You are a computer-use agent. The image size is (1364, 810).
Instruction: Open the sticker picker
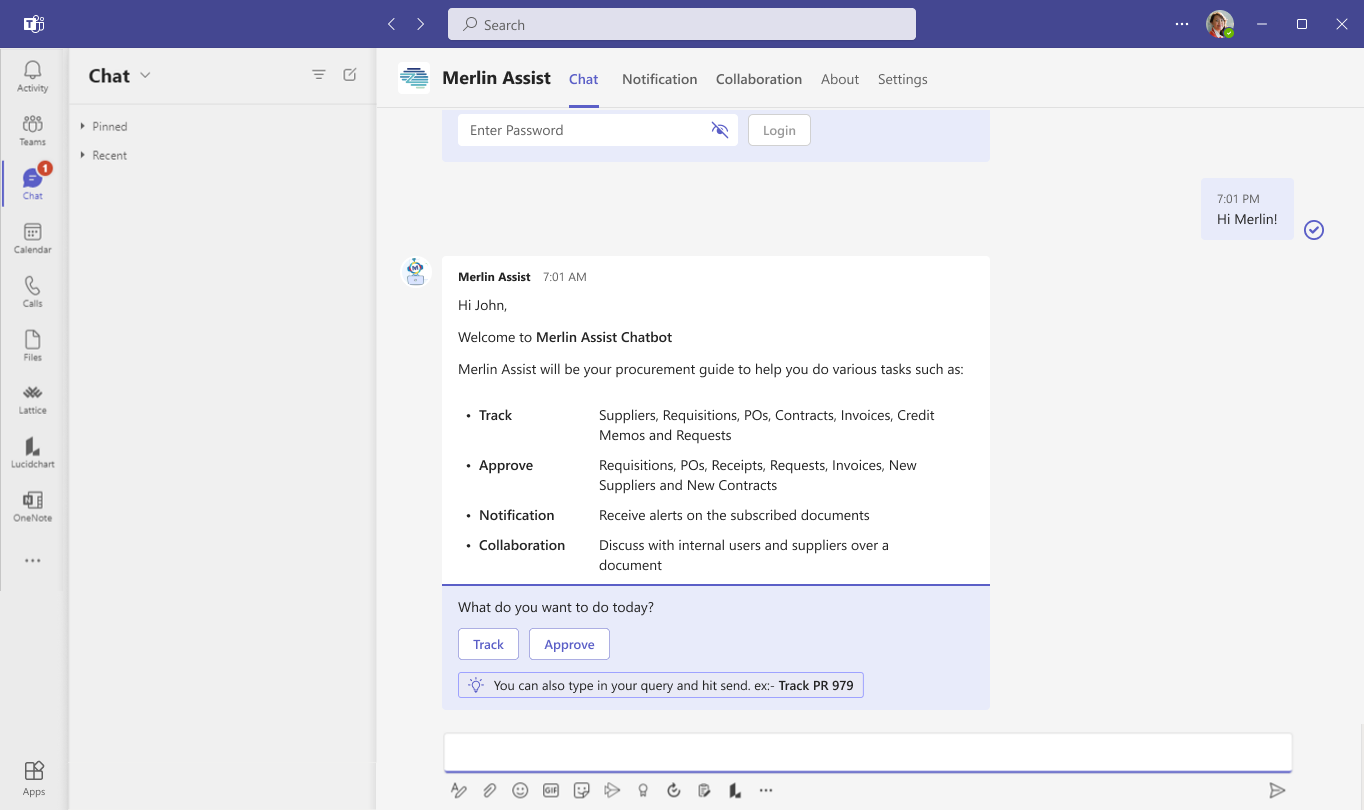click(x=582, y=790)
